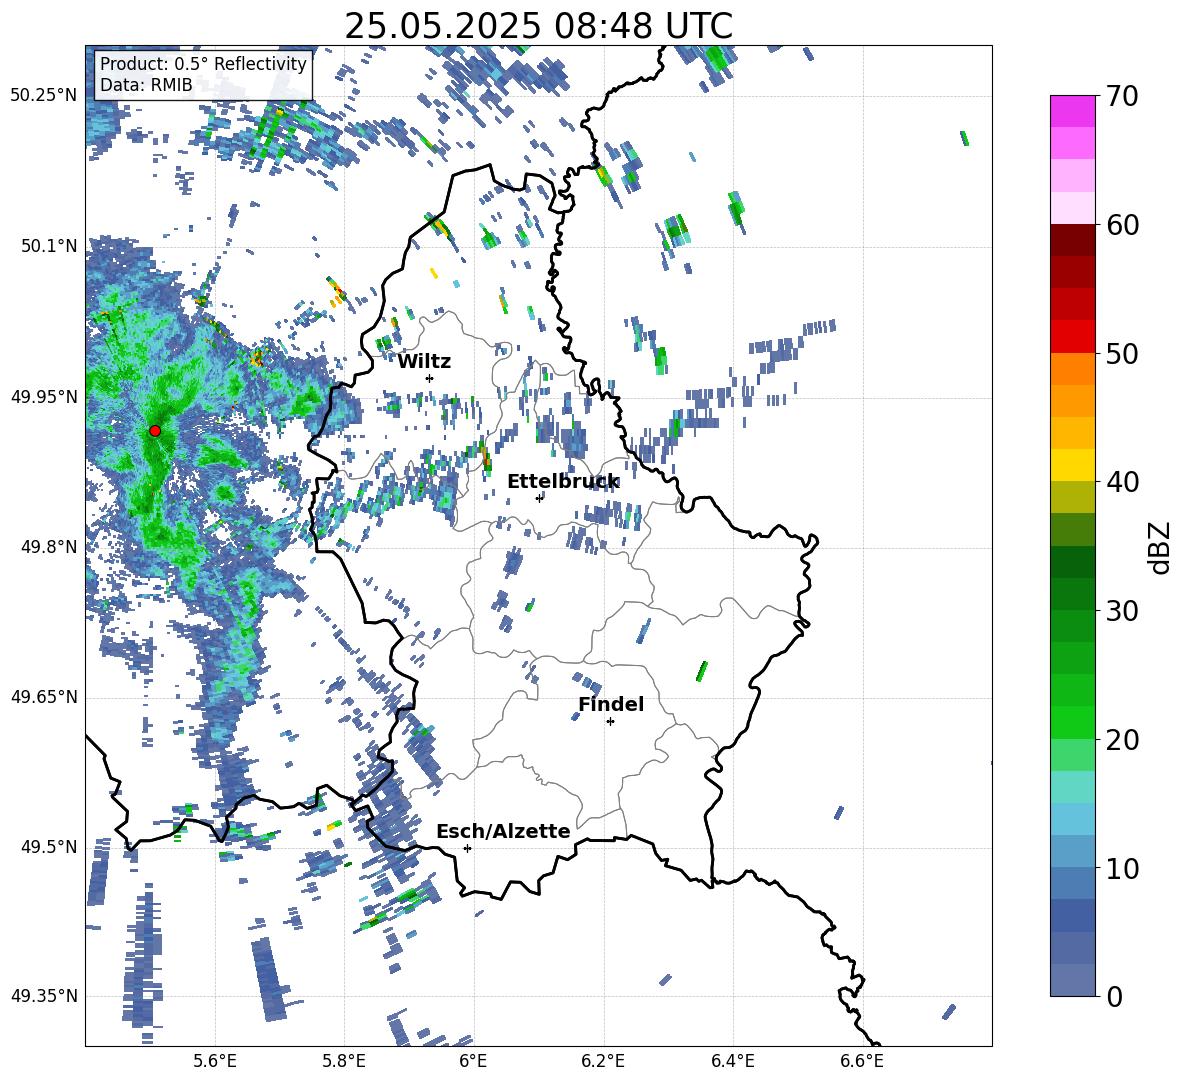Click the 49.8°N latitude label

(x=50, y=547)
